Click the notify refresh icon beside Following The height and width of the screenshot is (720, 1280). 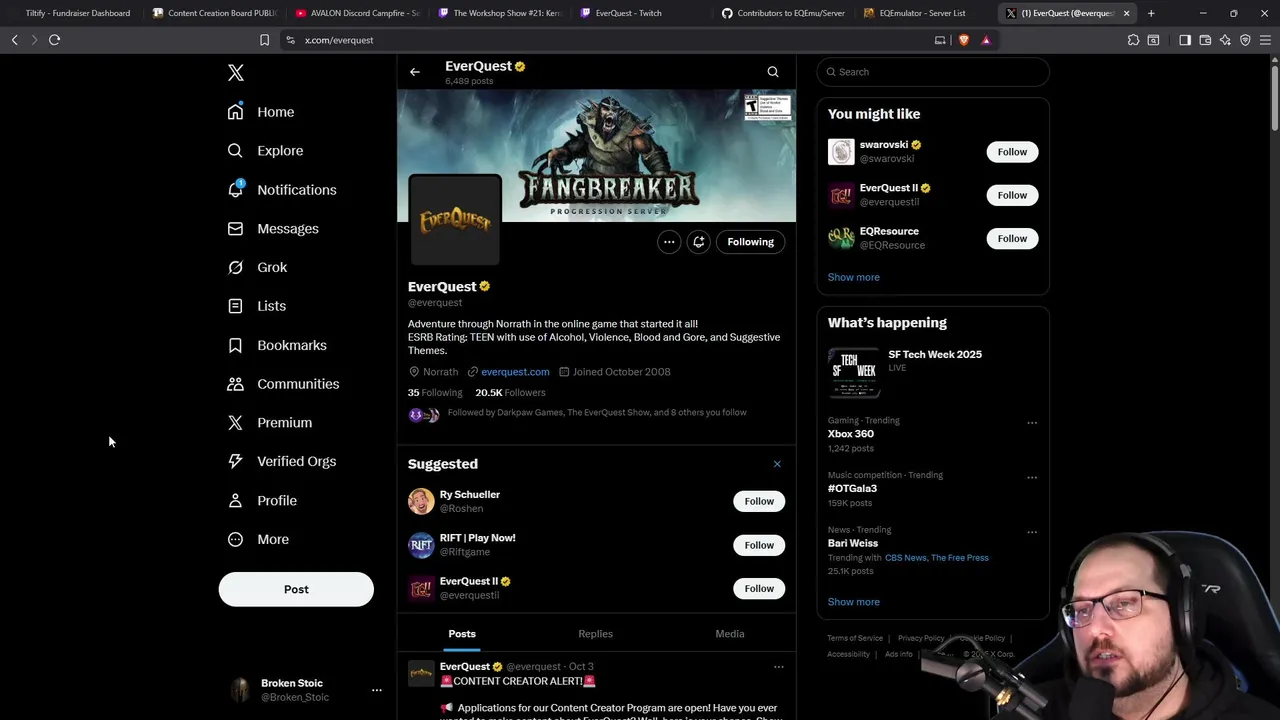tap(699, 242)
